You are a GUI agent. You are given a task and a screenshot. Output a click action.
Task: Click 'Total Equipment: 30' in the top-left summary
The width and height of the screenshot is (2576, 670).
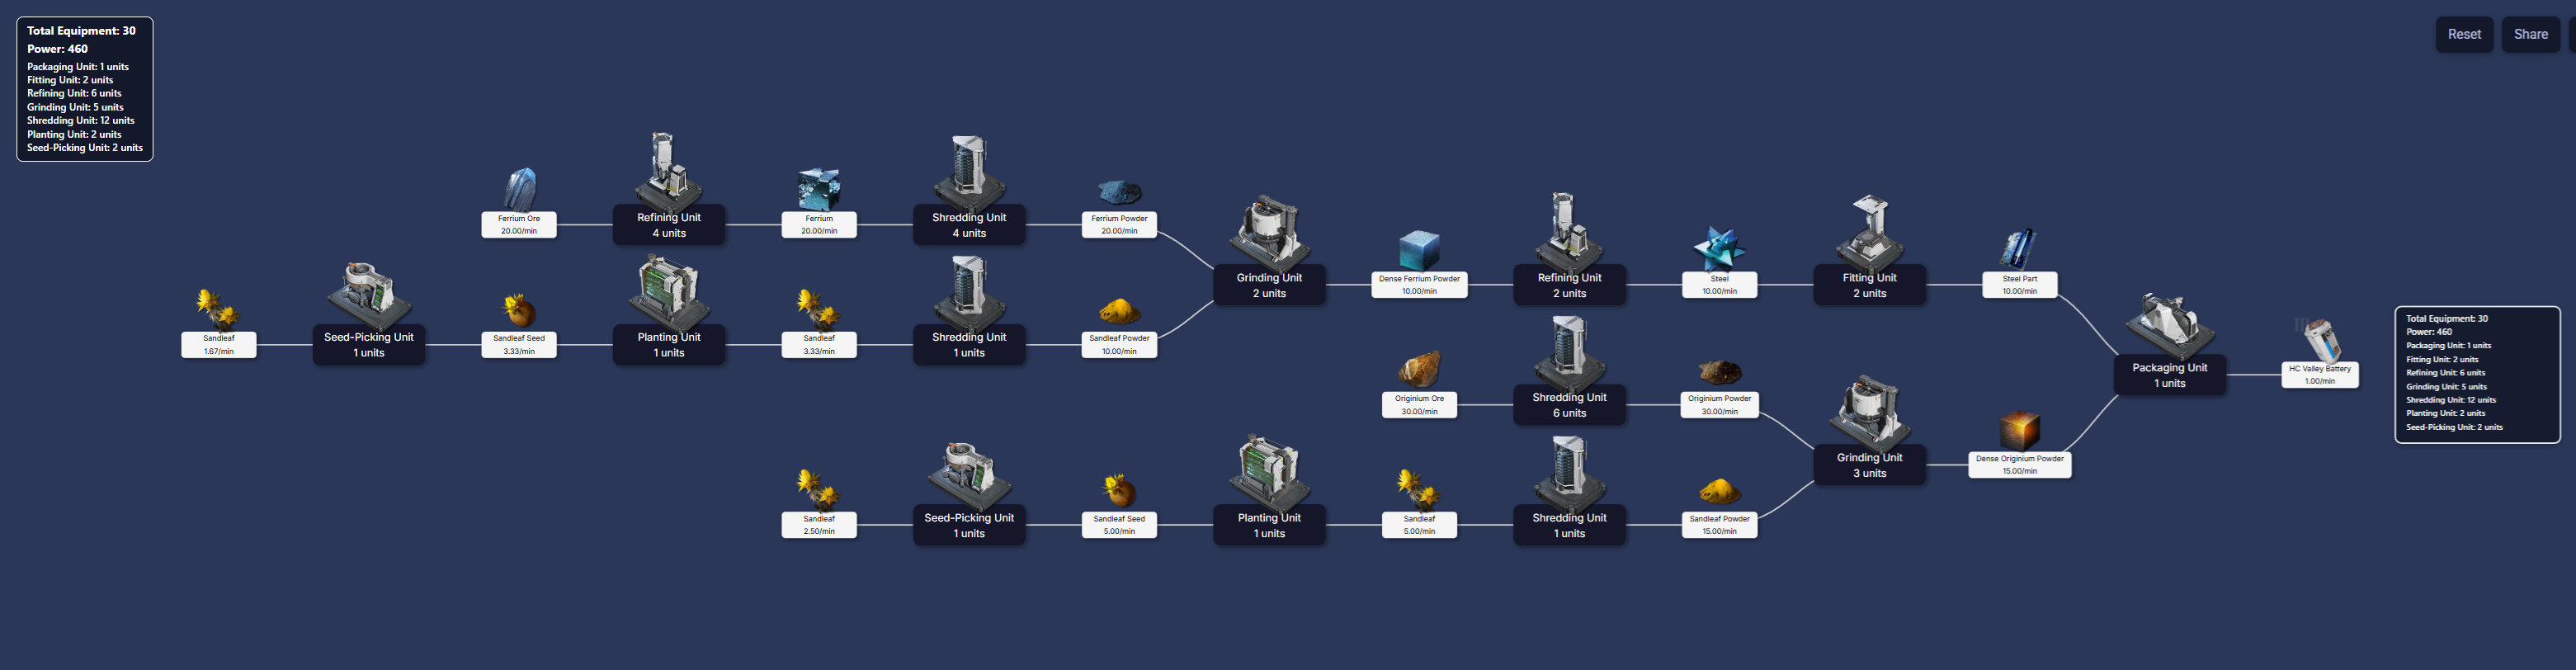coord(81,31)
